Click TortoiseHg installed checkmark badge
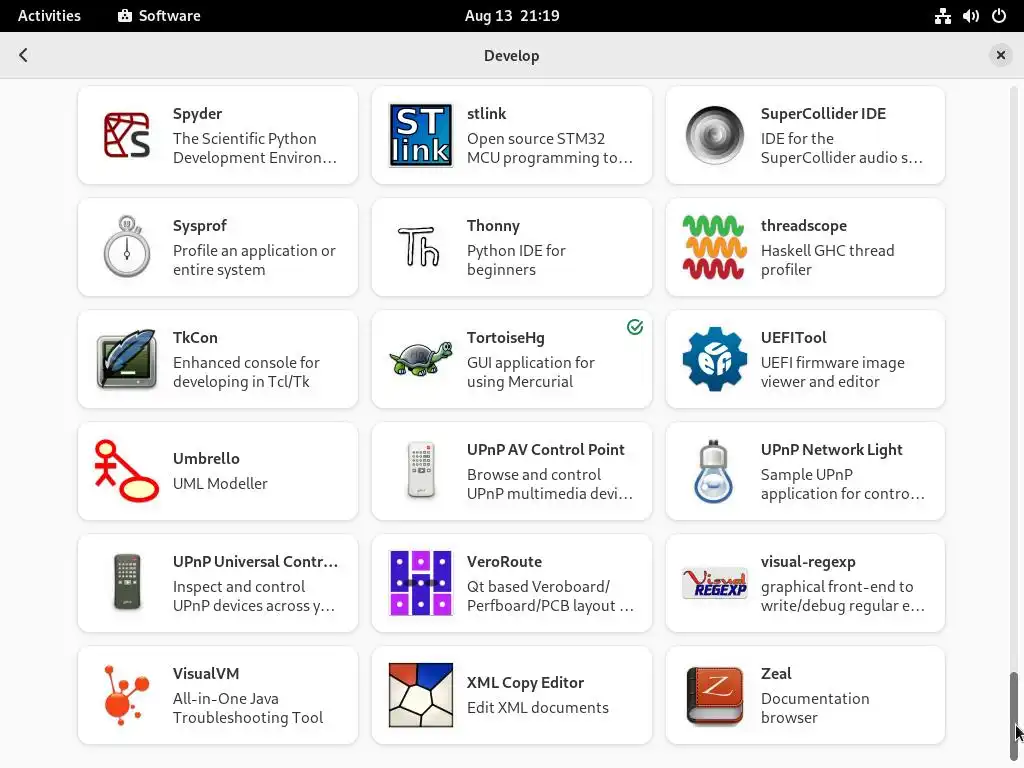The width and height of the screenshot is (1024, 768). [635, 327]
